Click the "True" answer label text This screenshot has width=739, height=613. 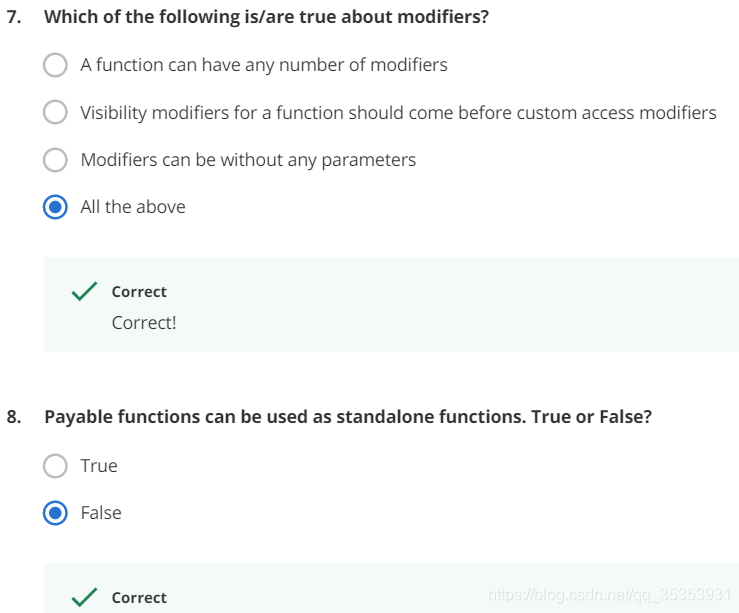point(99,466)
